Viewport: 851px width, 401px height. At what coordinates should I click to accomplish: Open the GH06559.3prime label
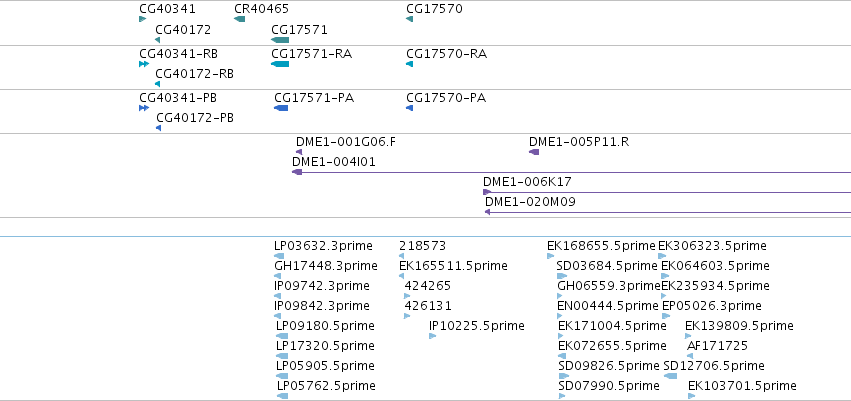(x=609, y=286)
